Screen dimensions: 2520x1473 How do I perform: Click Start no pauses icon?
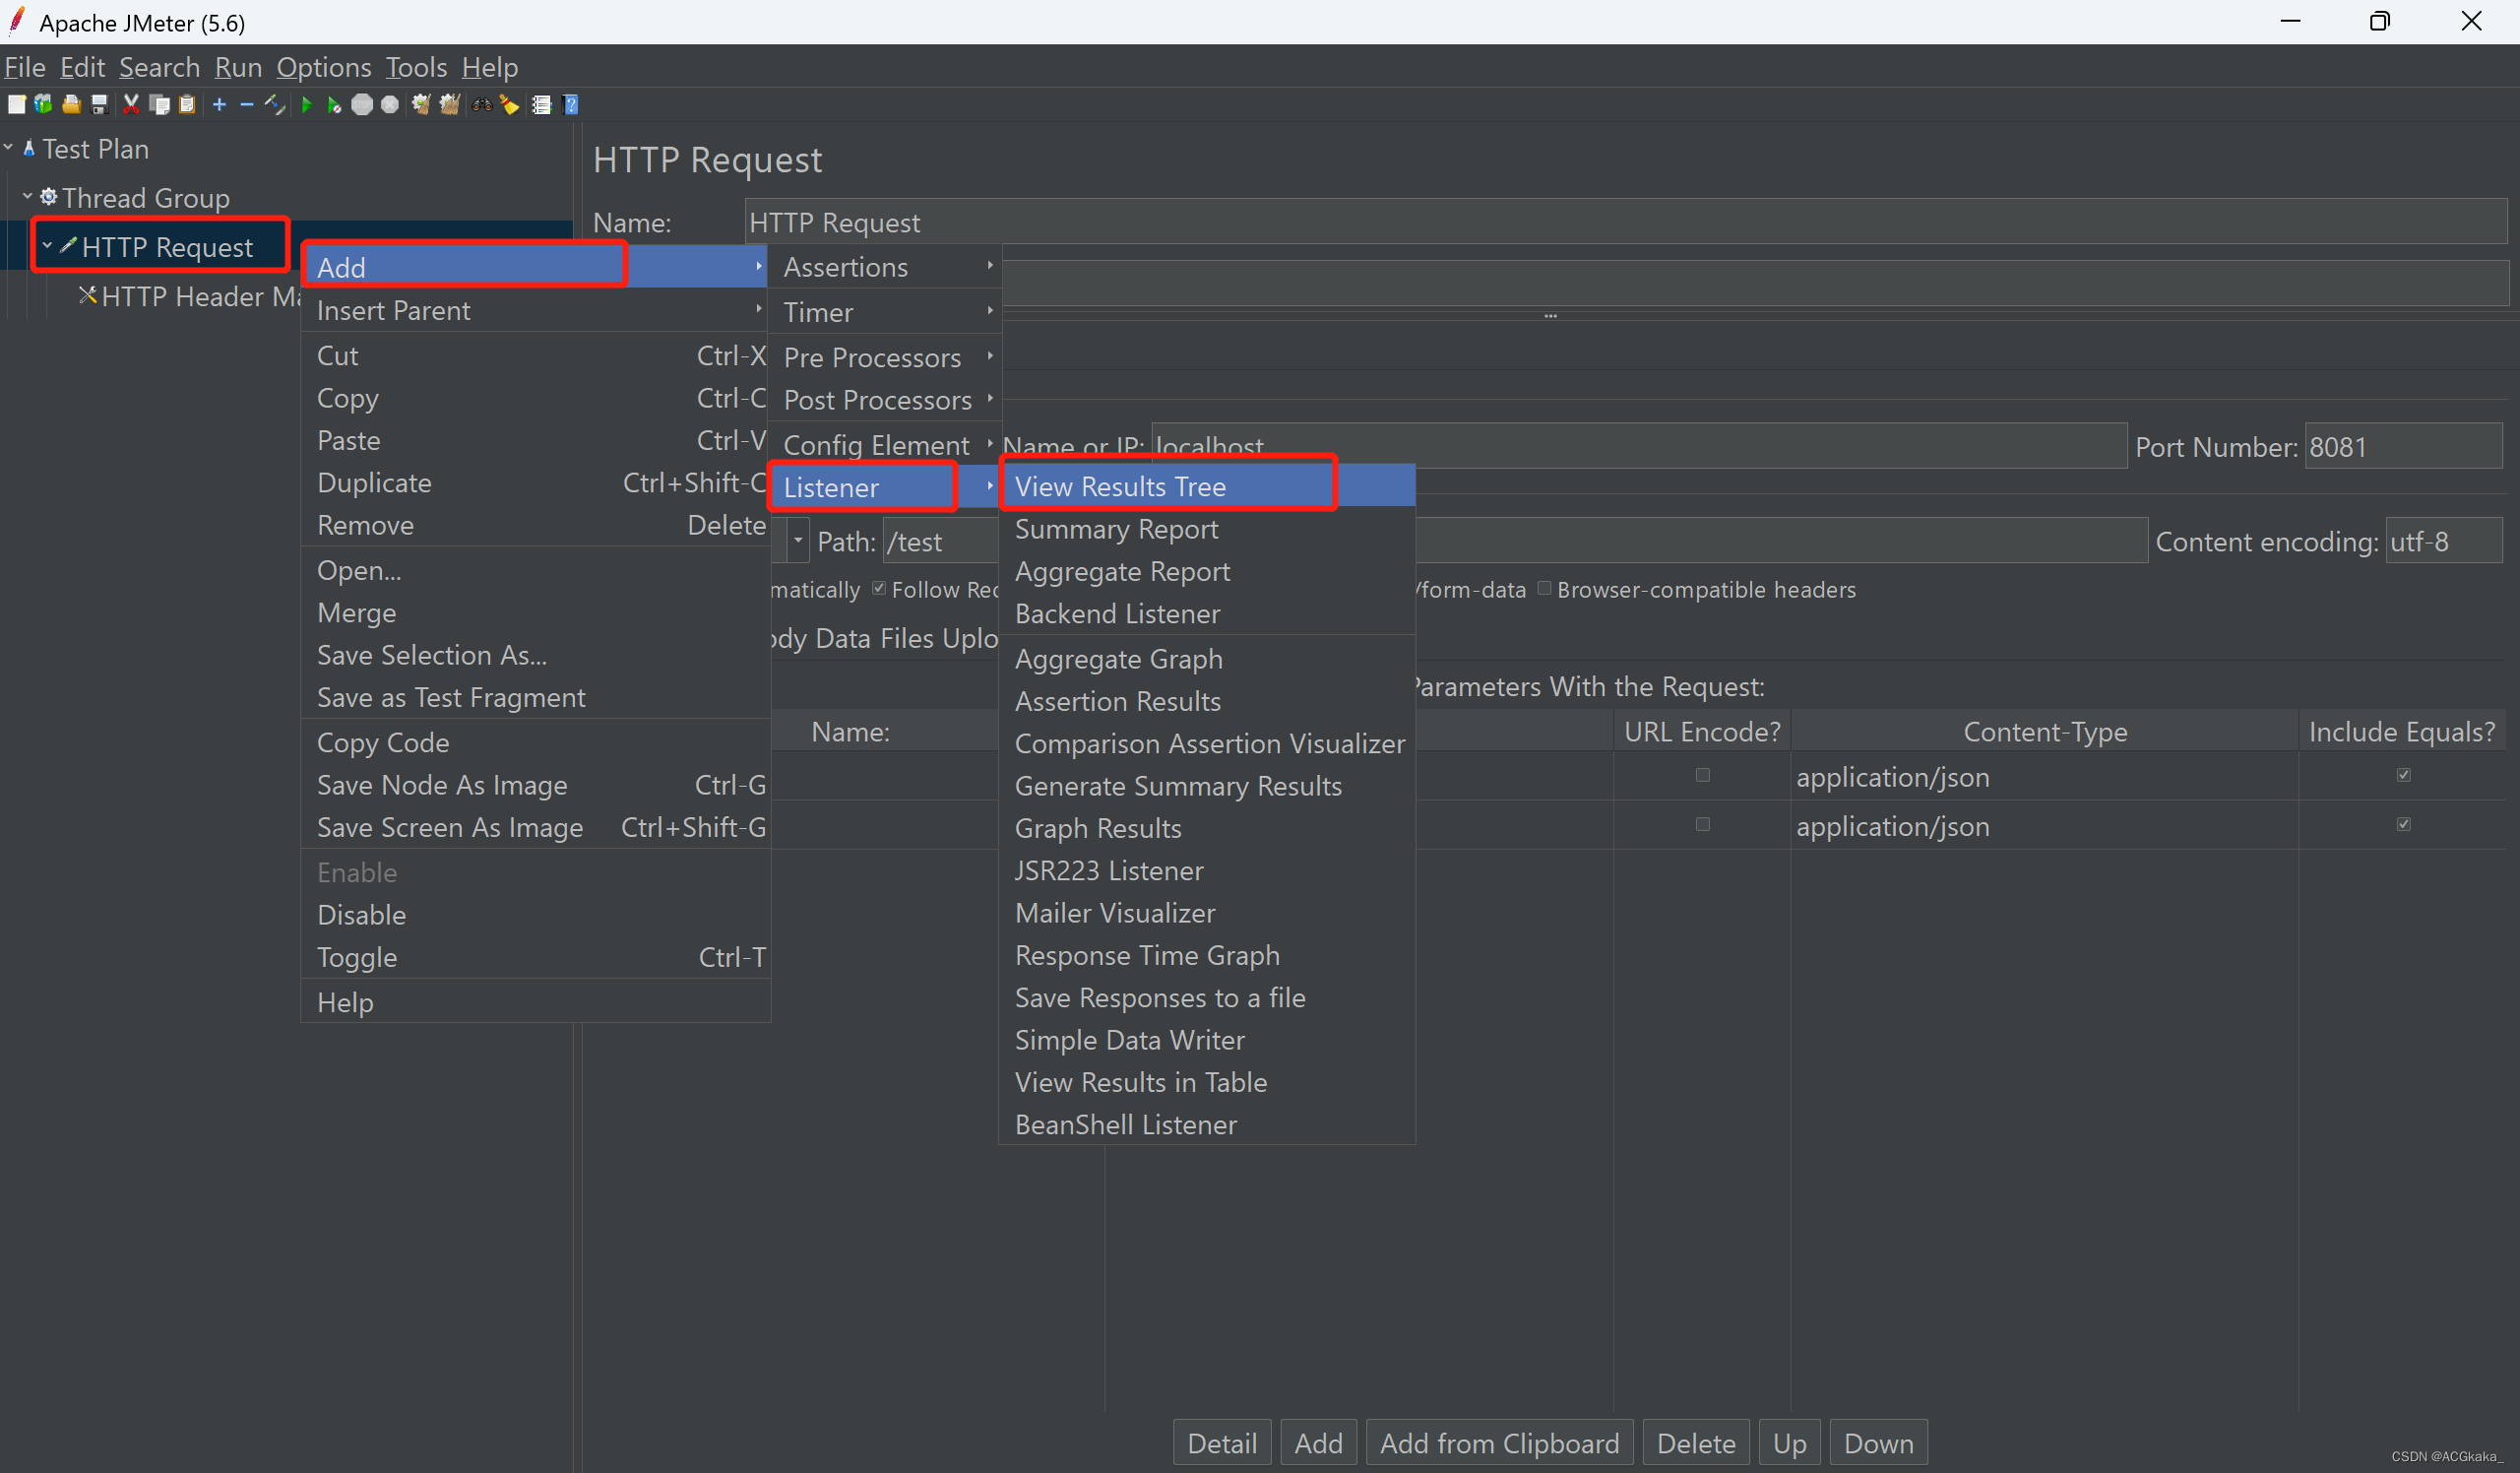334,104
